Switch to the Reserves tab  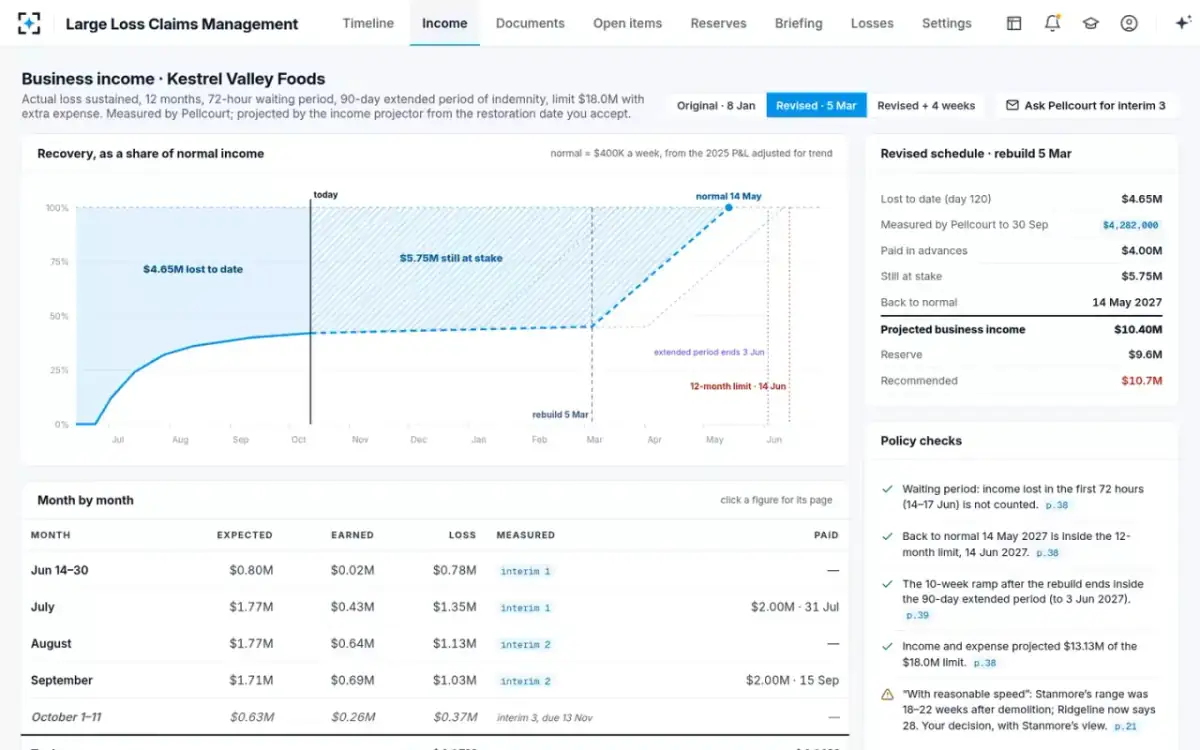click(x=718, y=23)
